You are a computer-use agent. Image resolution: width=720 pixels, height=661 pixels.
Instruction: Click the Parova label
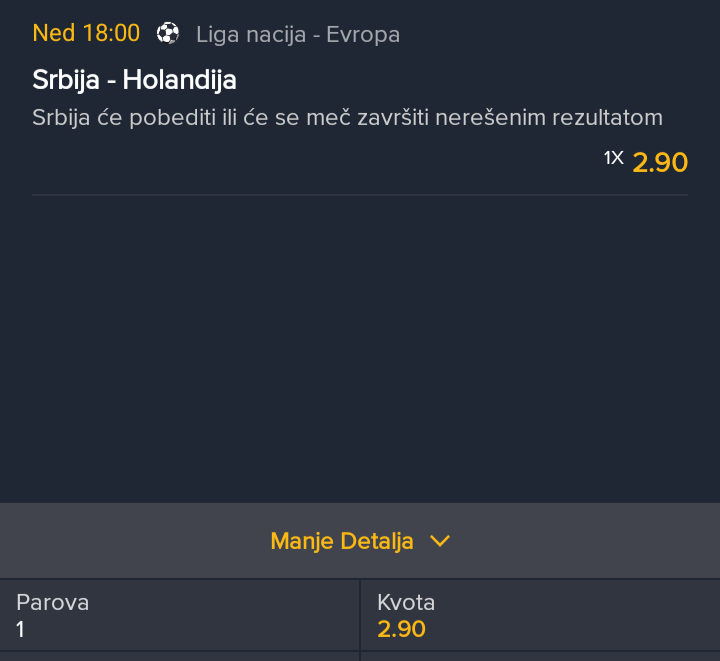(x=52, y=603)
